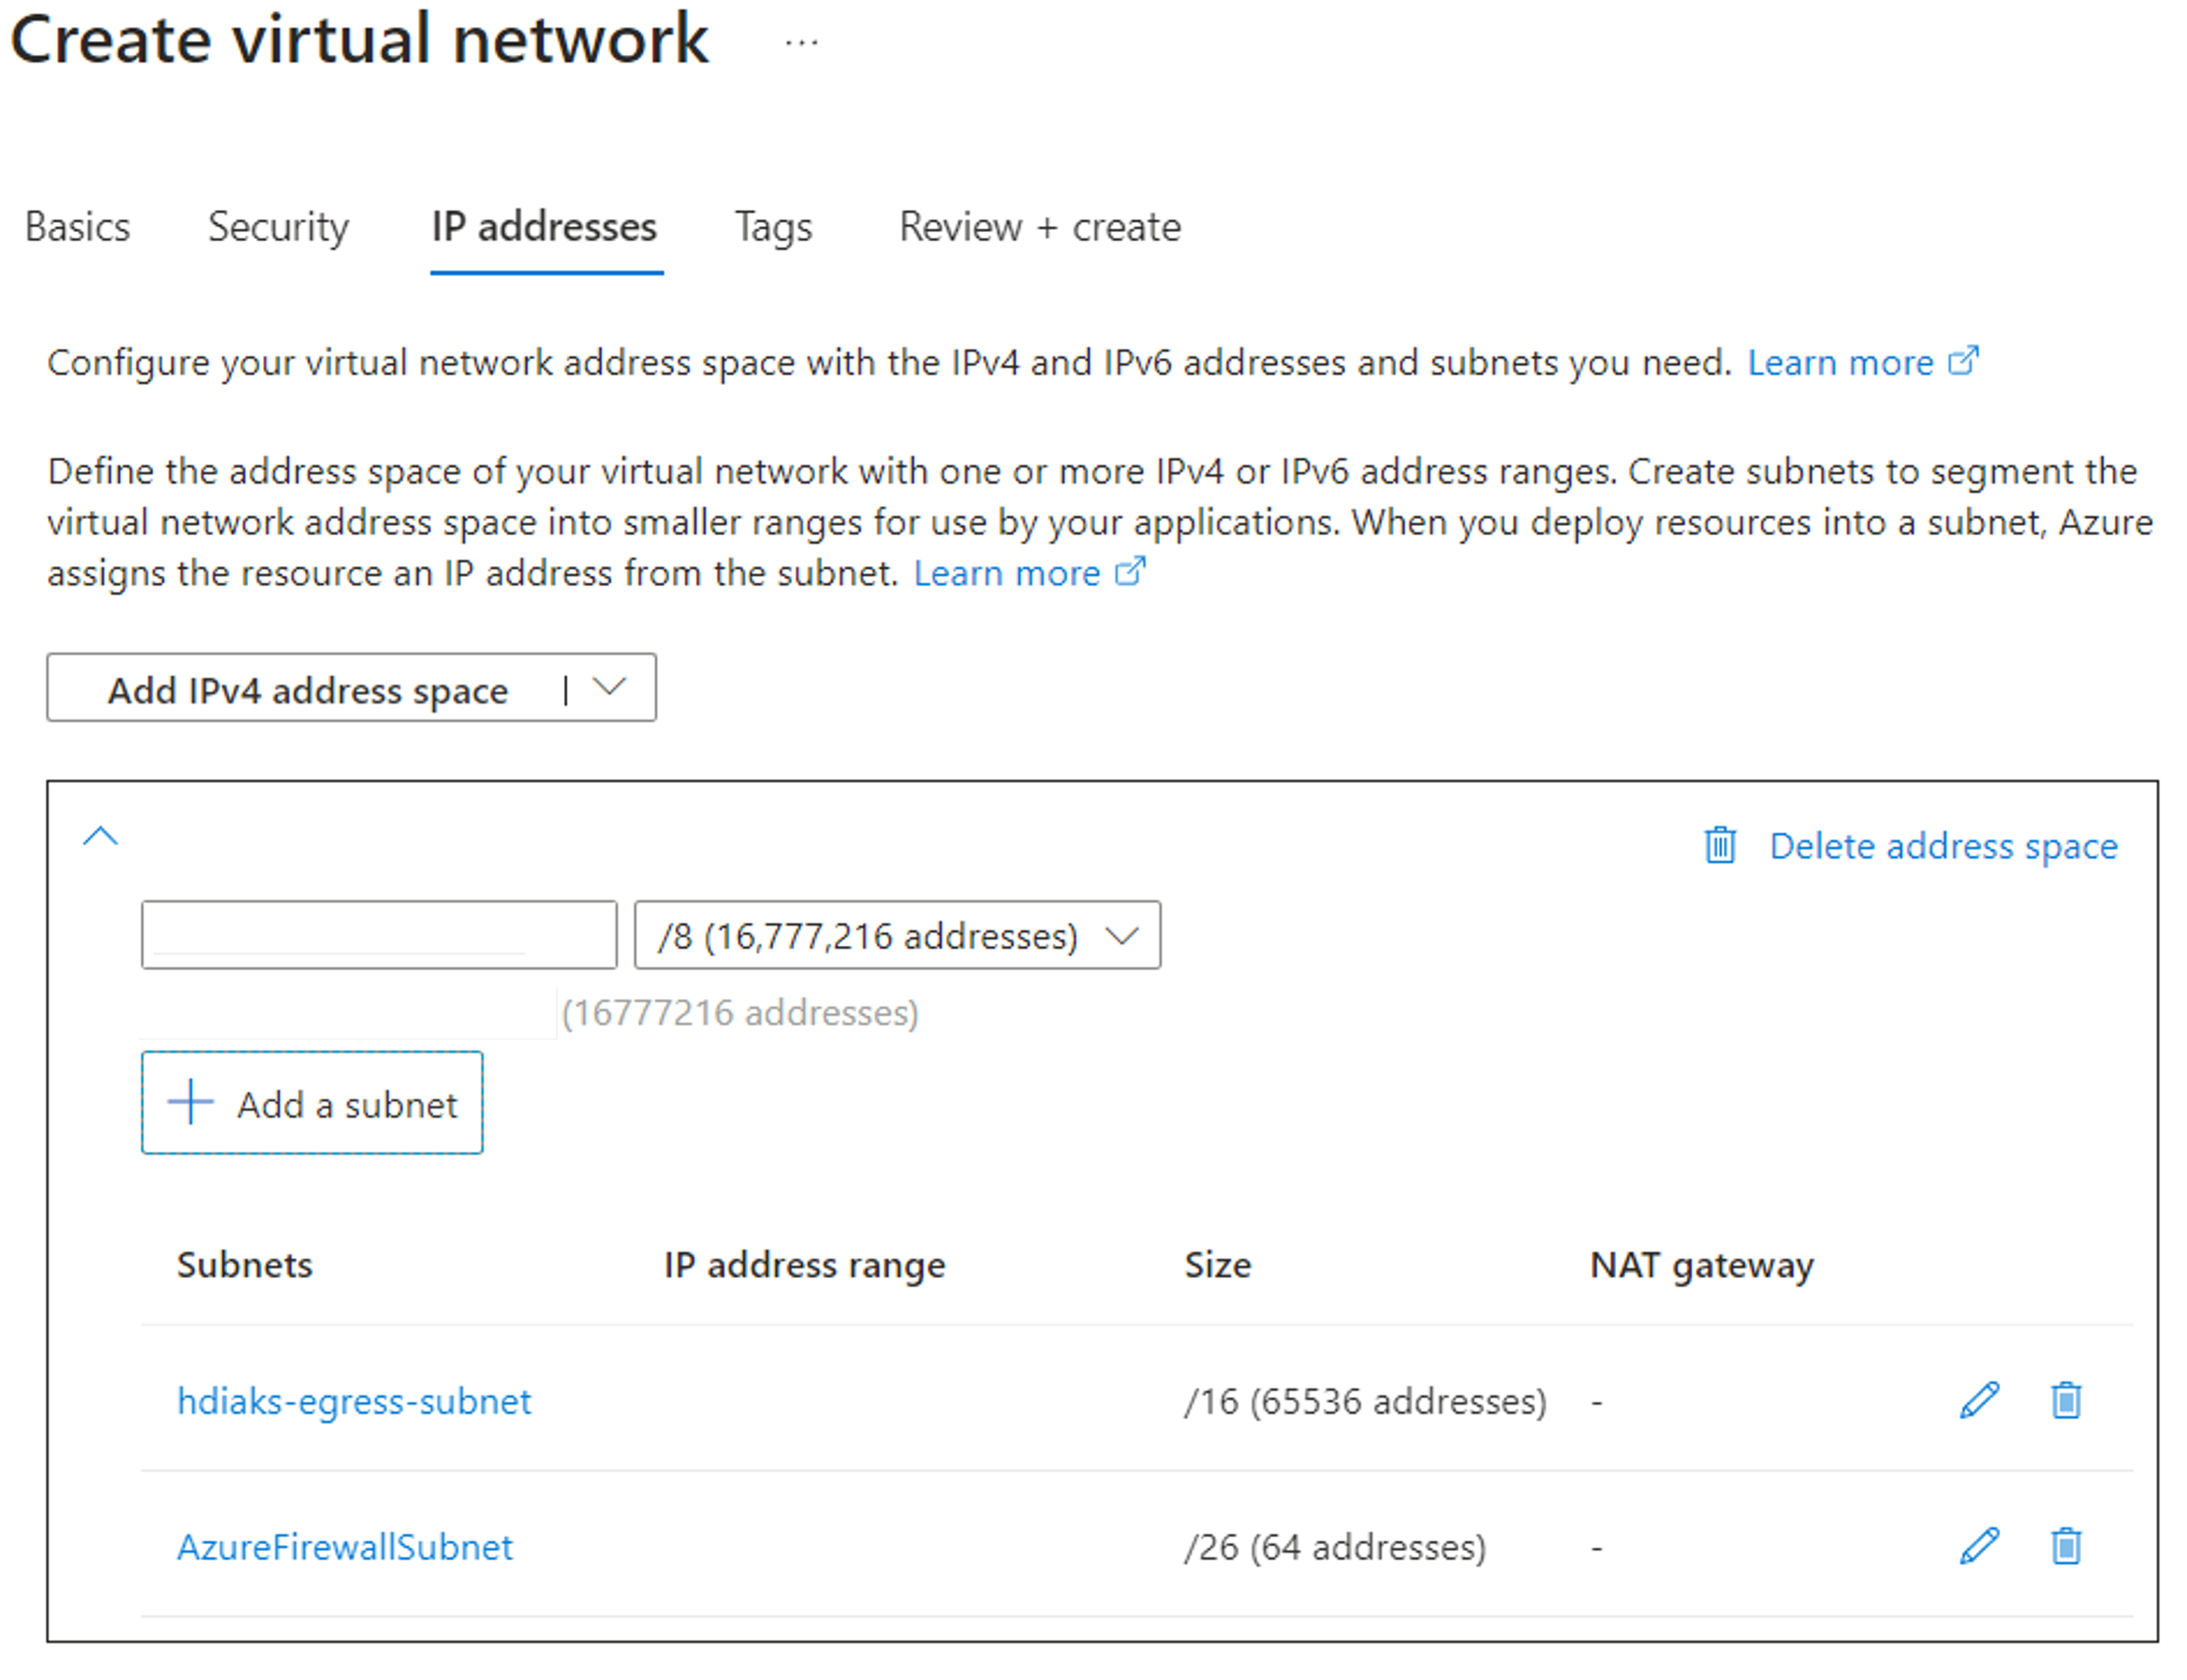Open the hdiaks-egress-subnet link

coord(354,1401)
